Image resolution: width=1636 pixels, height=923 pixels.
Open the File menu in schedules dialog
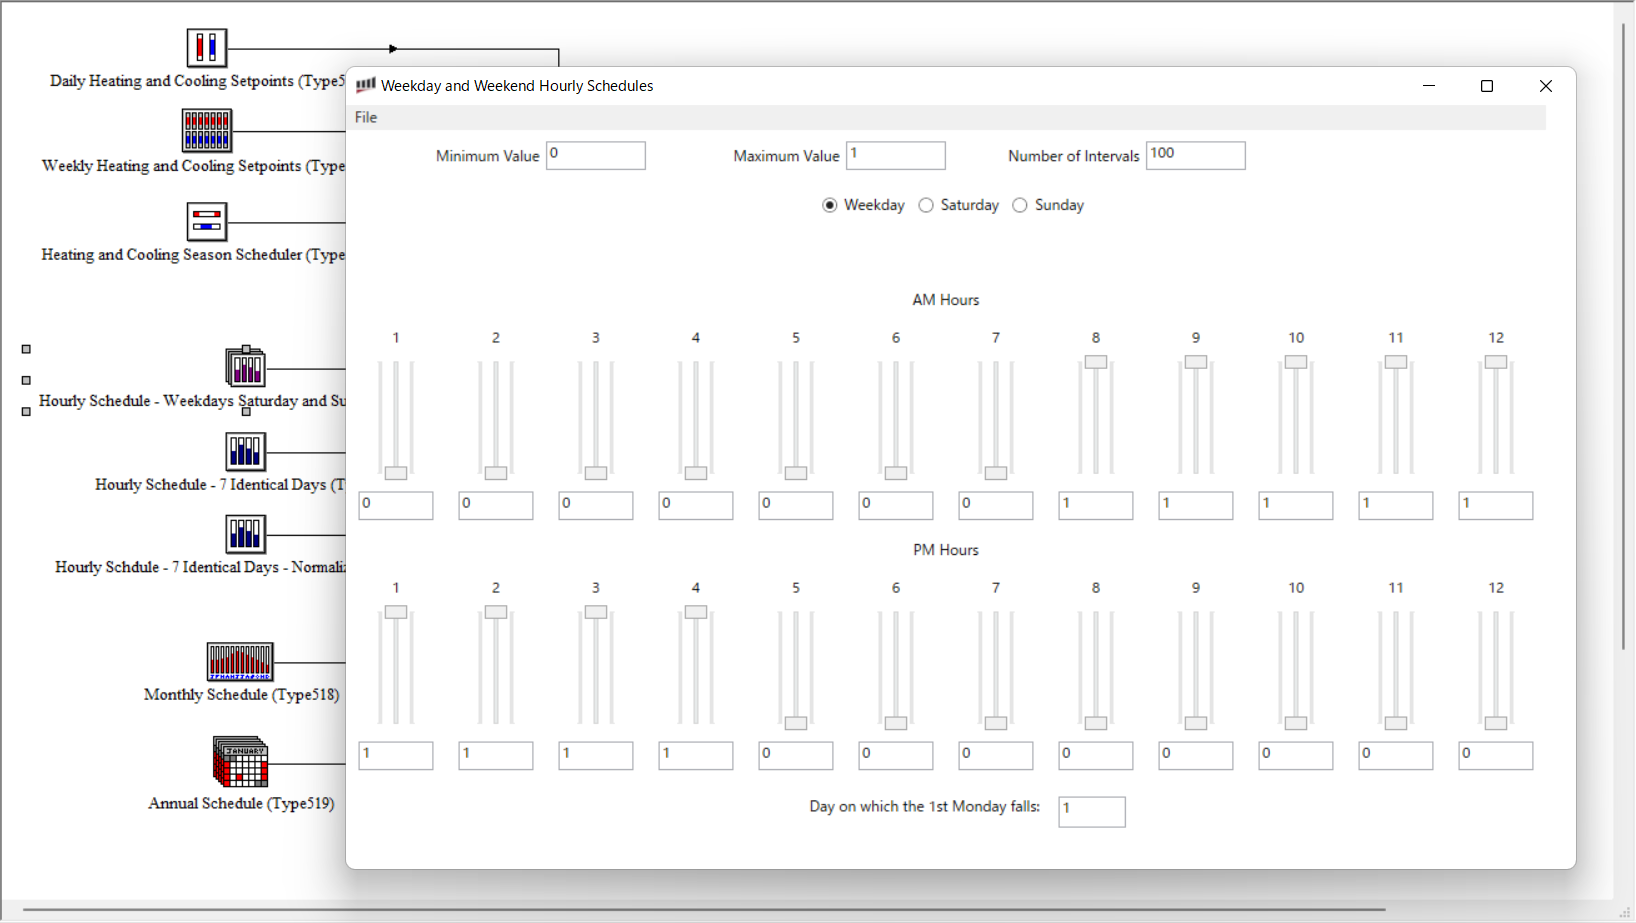pos(366,117)
